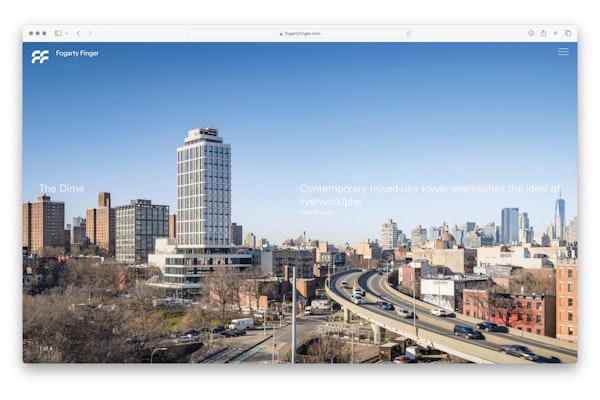The height and width of the screenshot is (400, 600).
Task: Click the Fogarty Finger FF logo
Action: click(40, 57)
